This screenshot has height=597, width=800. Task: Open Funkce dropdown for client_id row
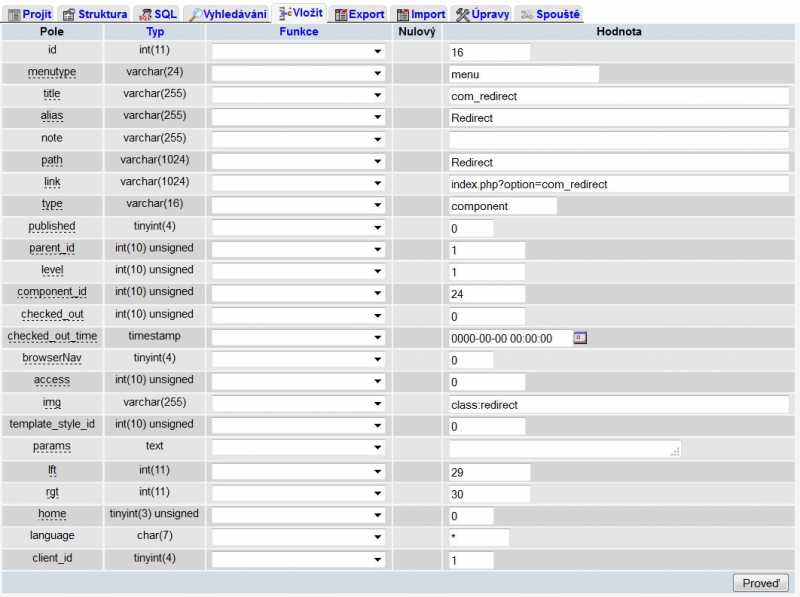point(298,560)
